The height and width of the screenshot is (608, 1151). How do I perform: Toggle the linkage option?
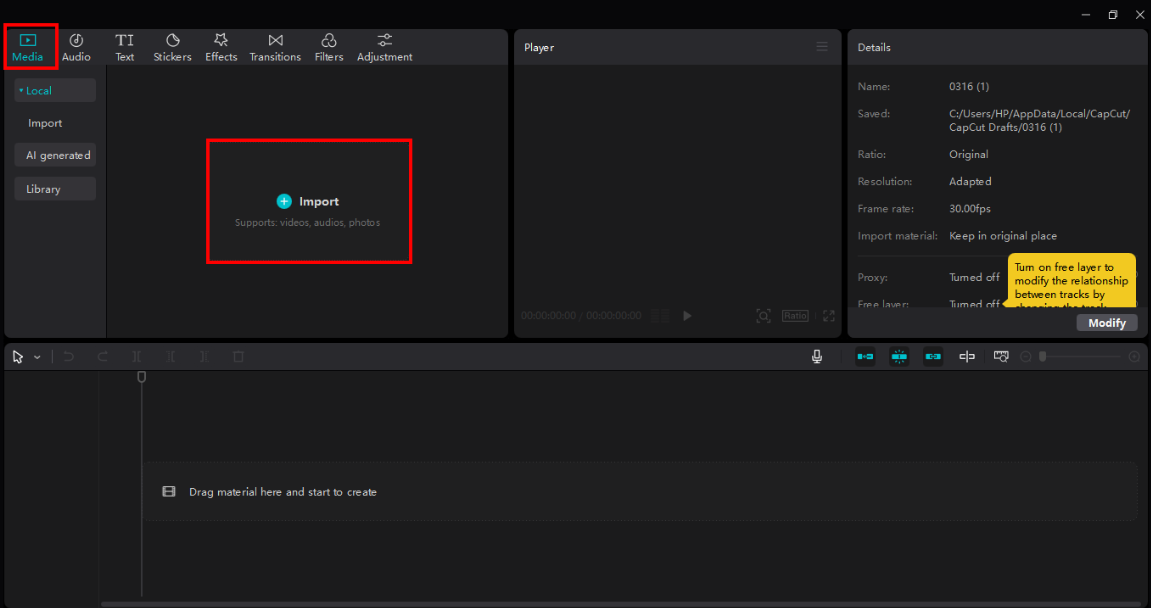933,357
